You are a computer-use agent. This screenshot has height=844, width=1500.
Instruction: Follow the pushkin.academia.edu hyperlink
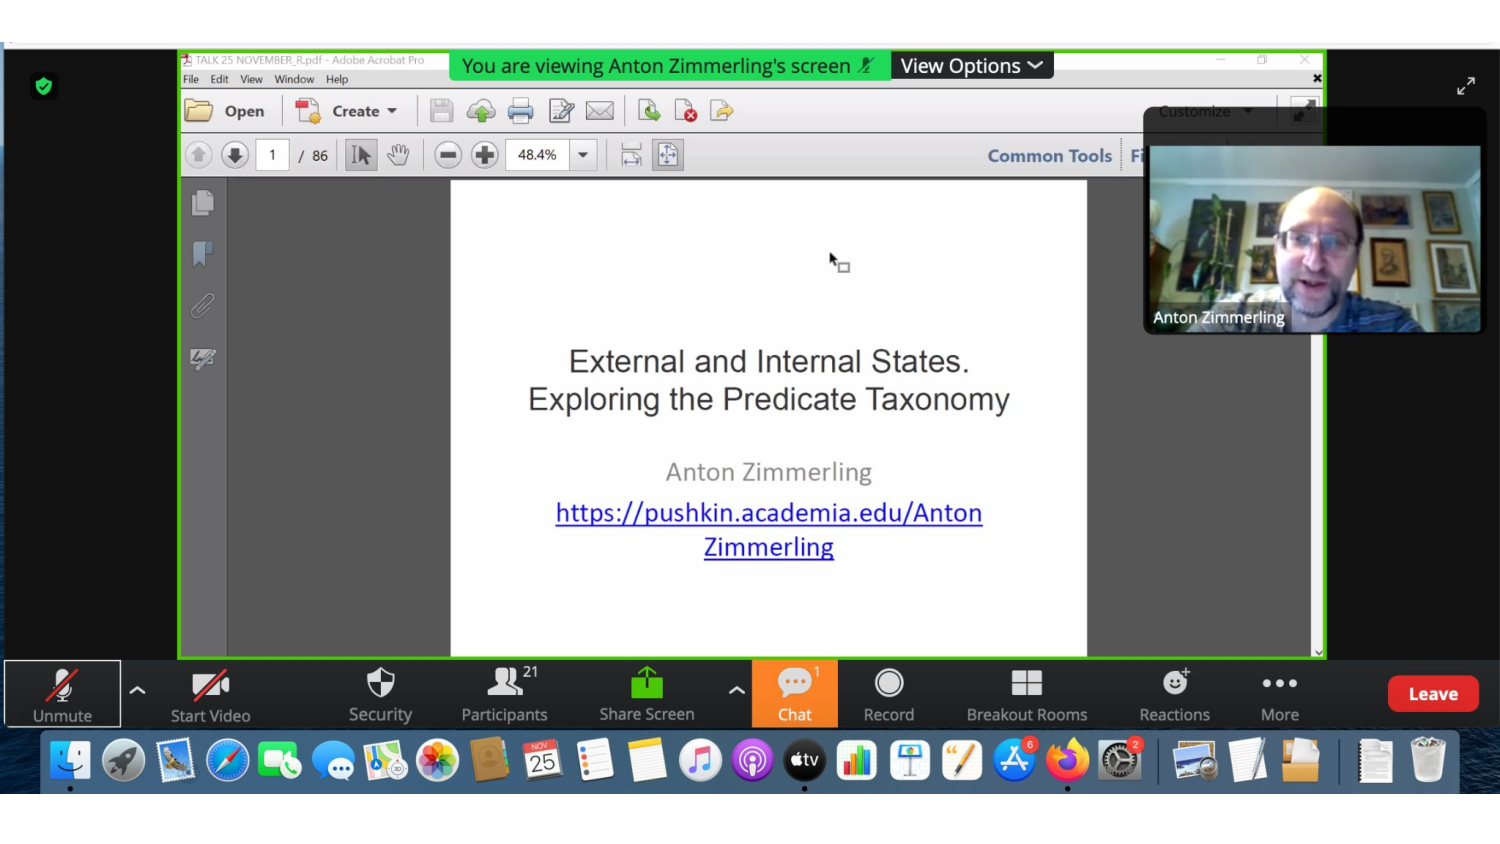[768, 513]
